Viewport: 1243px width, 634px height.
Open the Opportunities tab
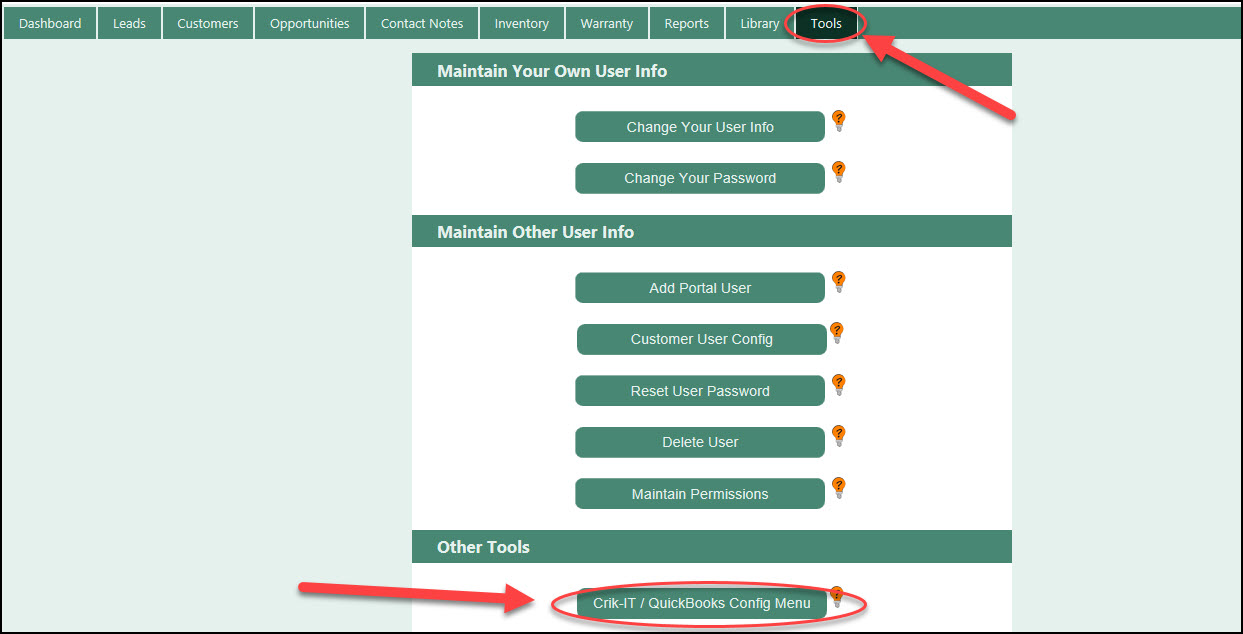[310, 23]
